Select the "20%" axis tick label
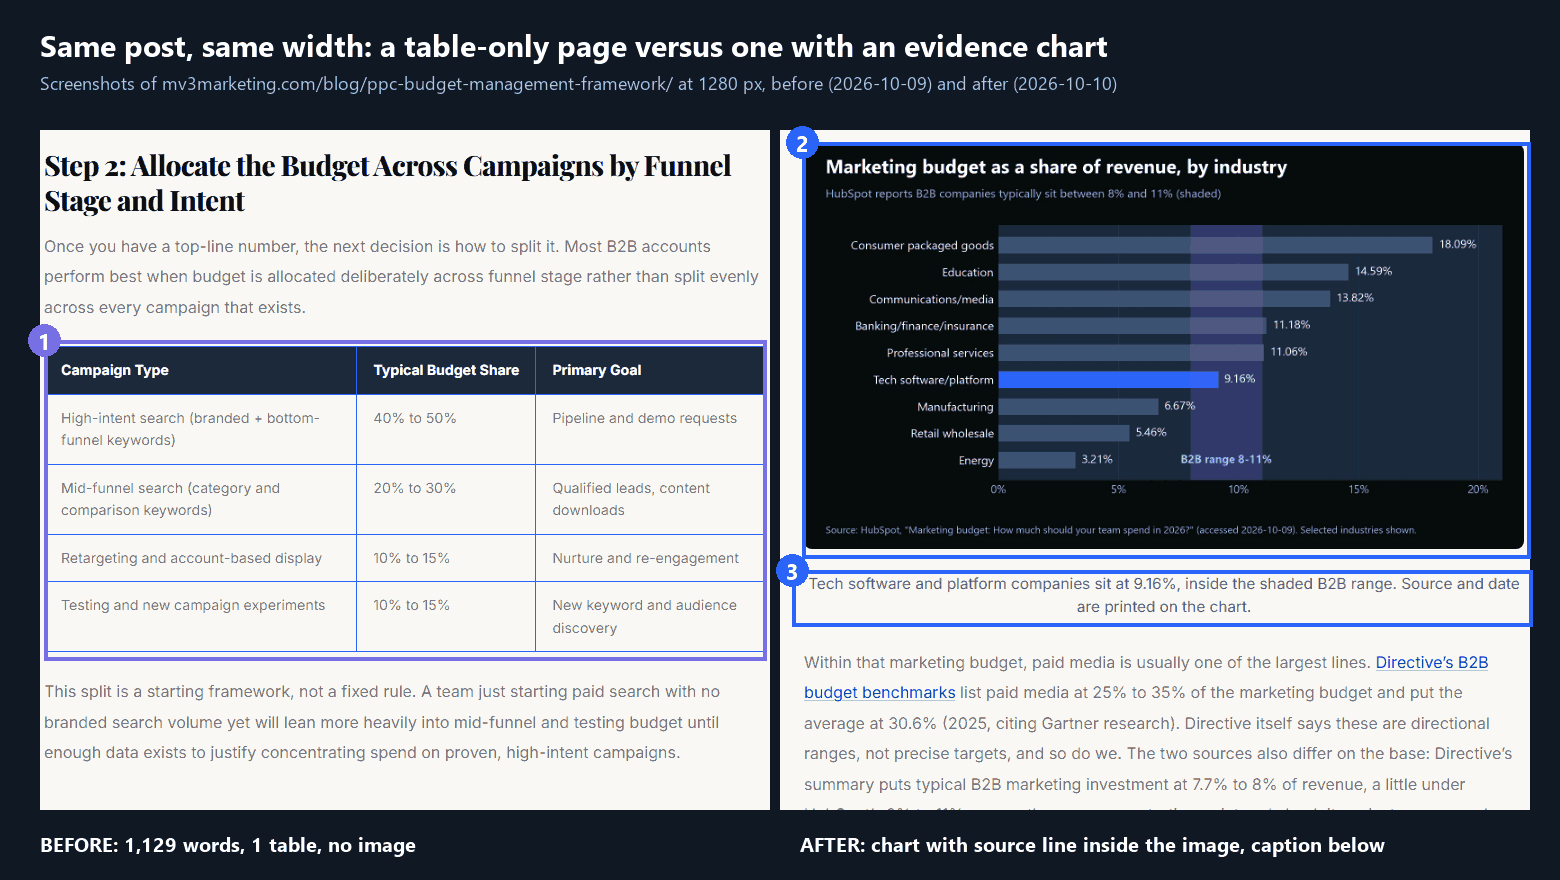Image resolution: width=1560 pixels, height=880 pixels. 1478,489
